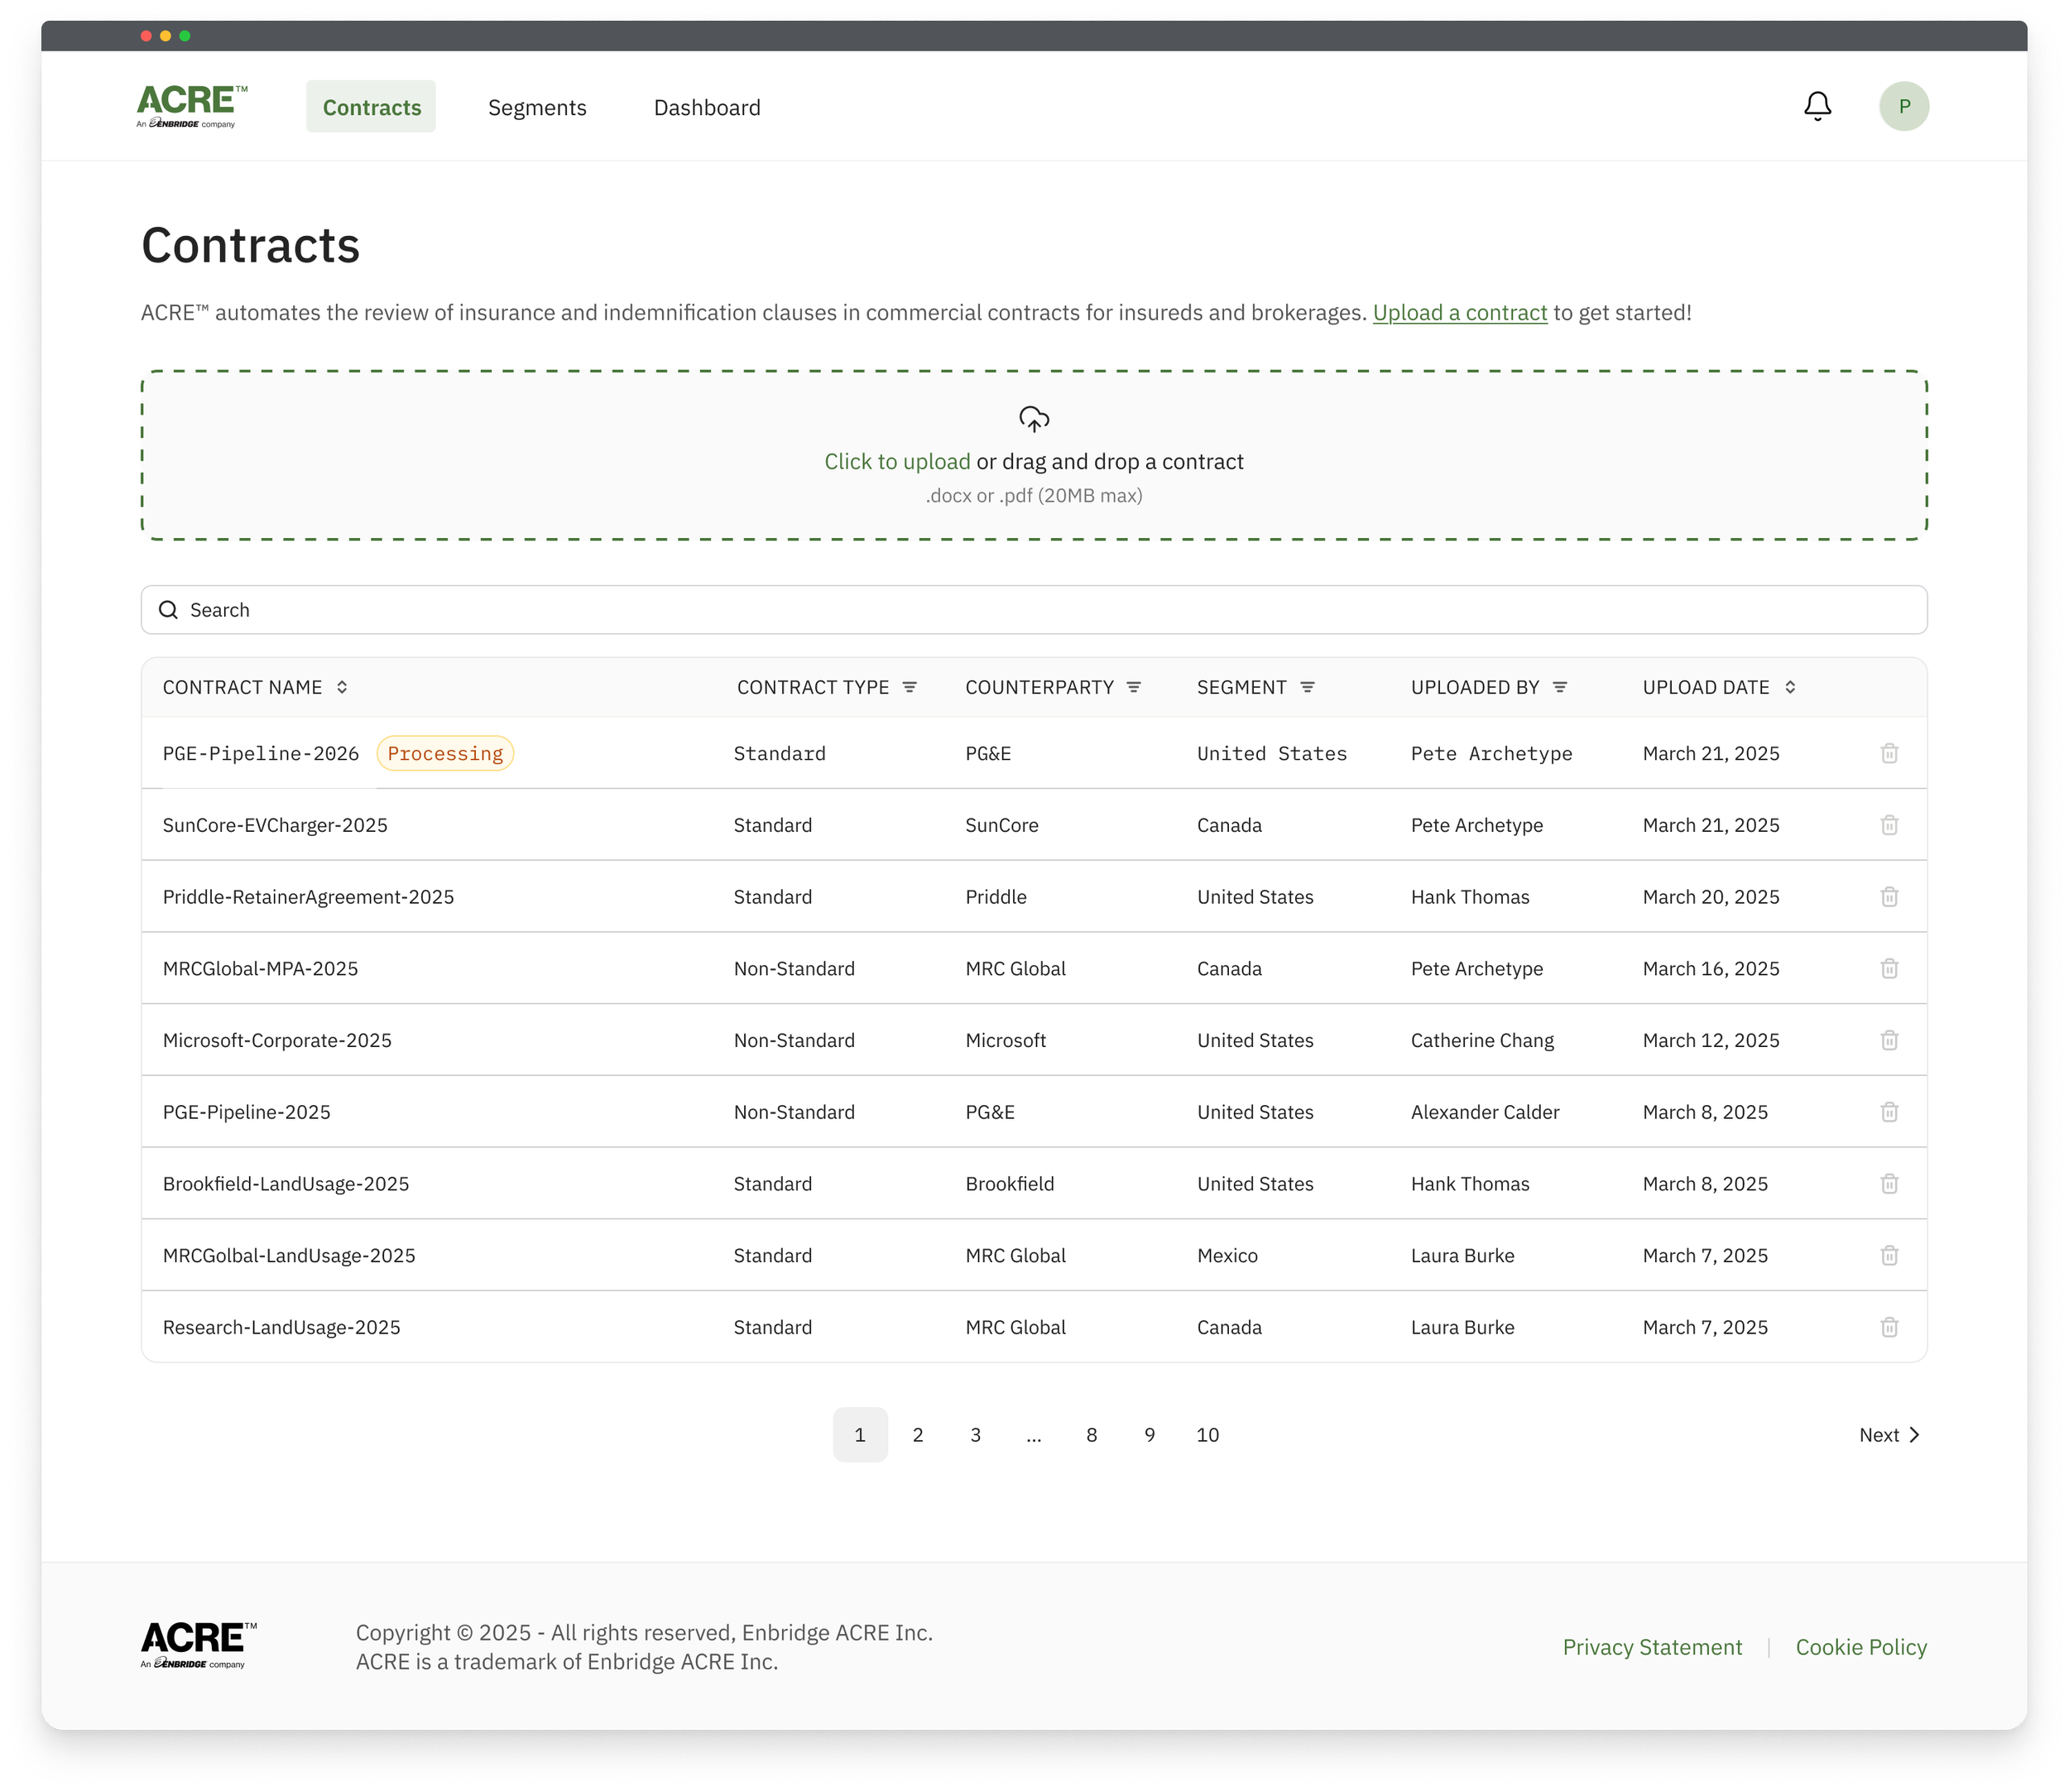Toggle sorting by Upload Date
This screenshot has width=2069, height=1792.
pos(1789,687)
